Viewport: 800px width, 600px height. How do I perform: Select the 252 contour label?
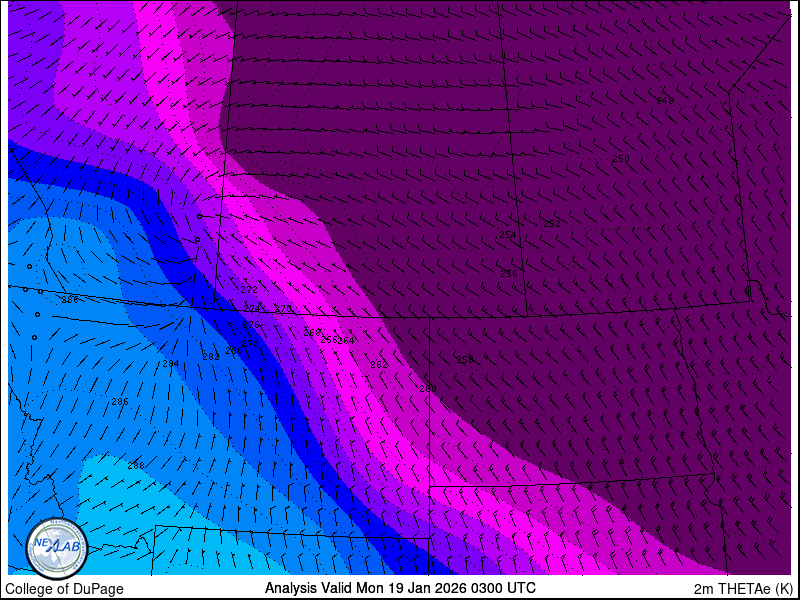point(552,223)
